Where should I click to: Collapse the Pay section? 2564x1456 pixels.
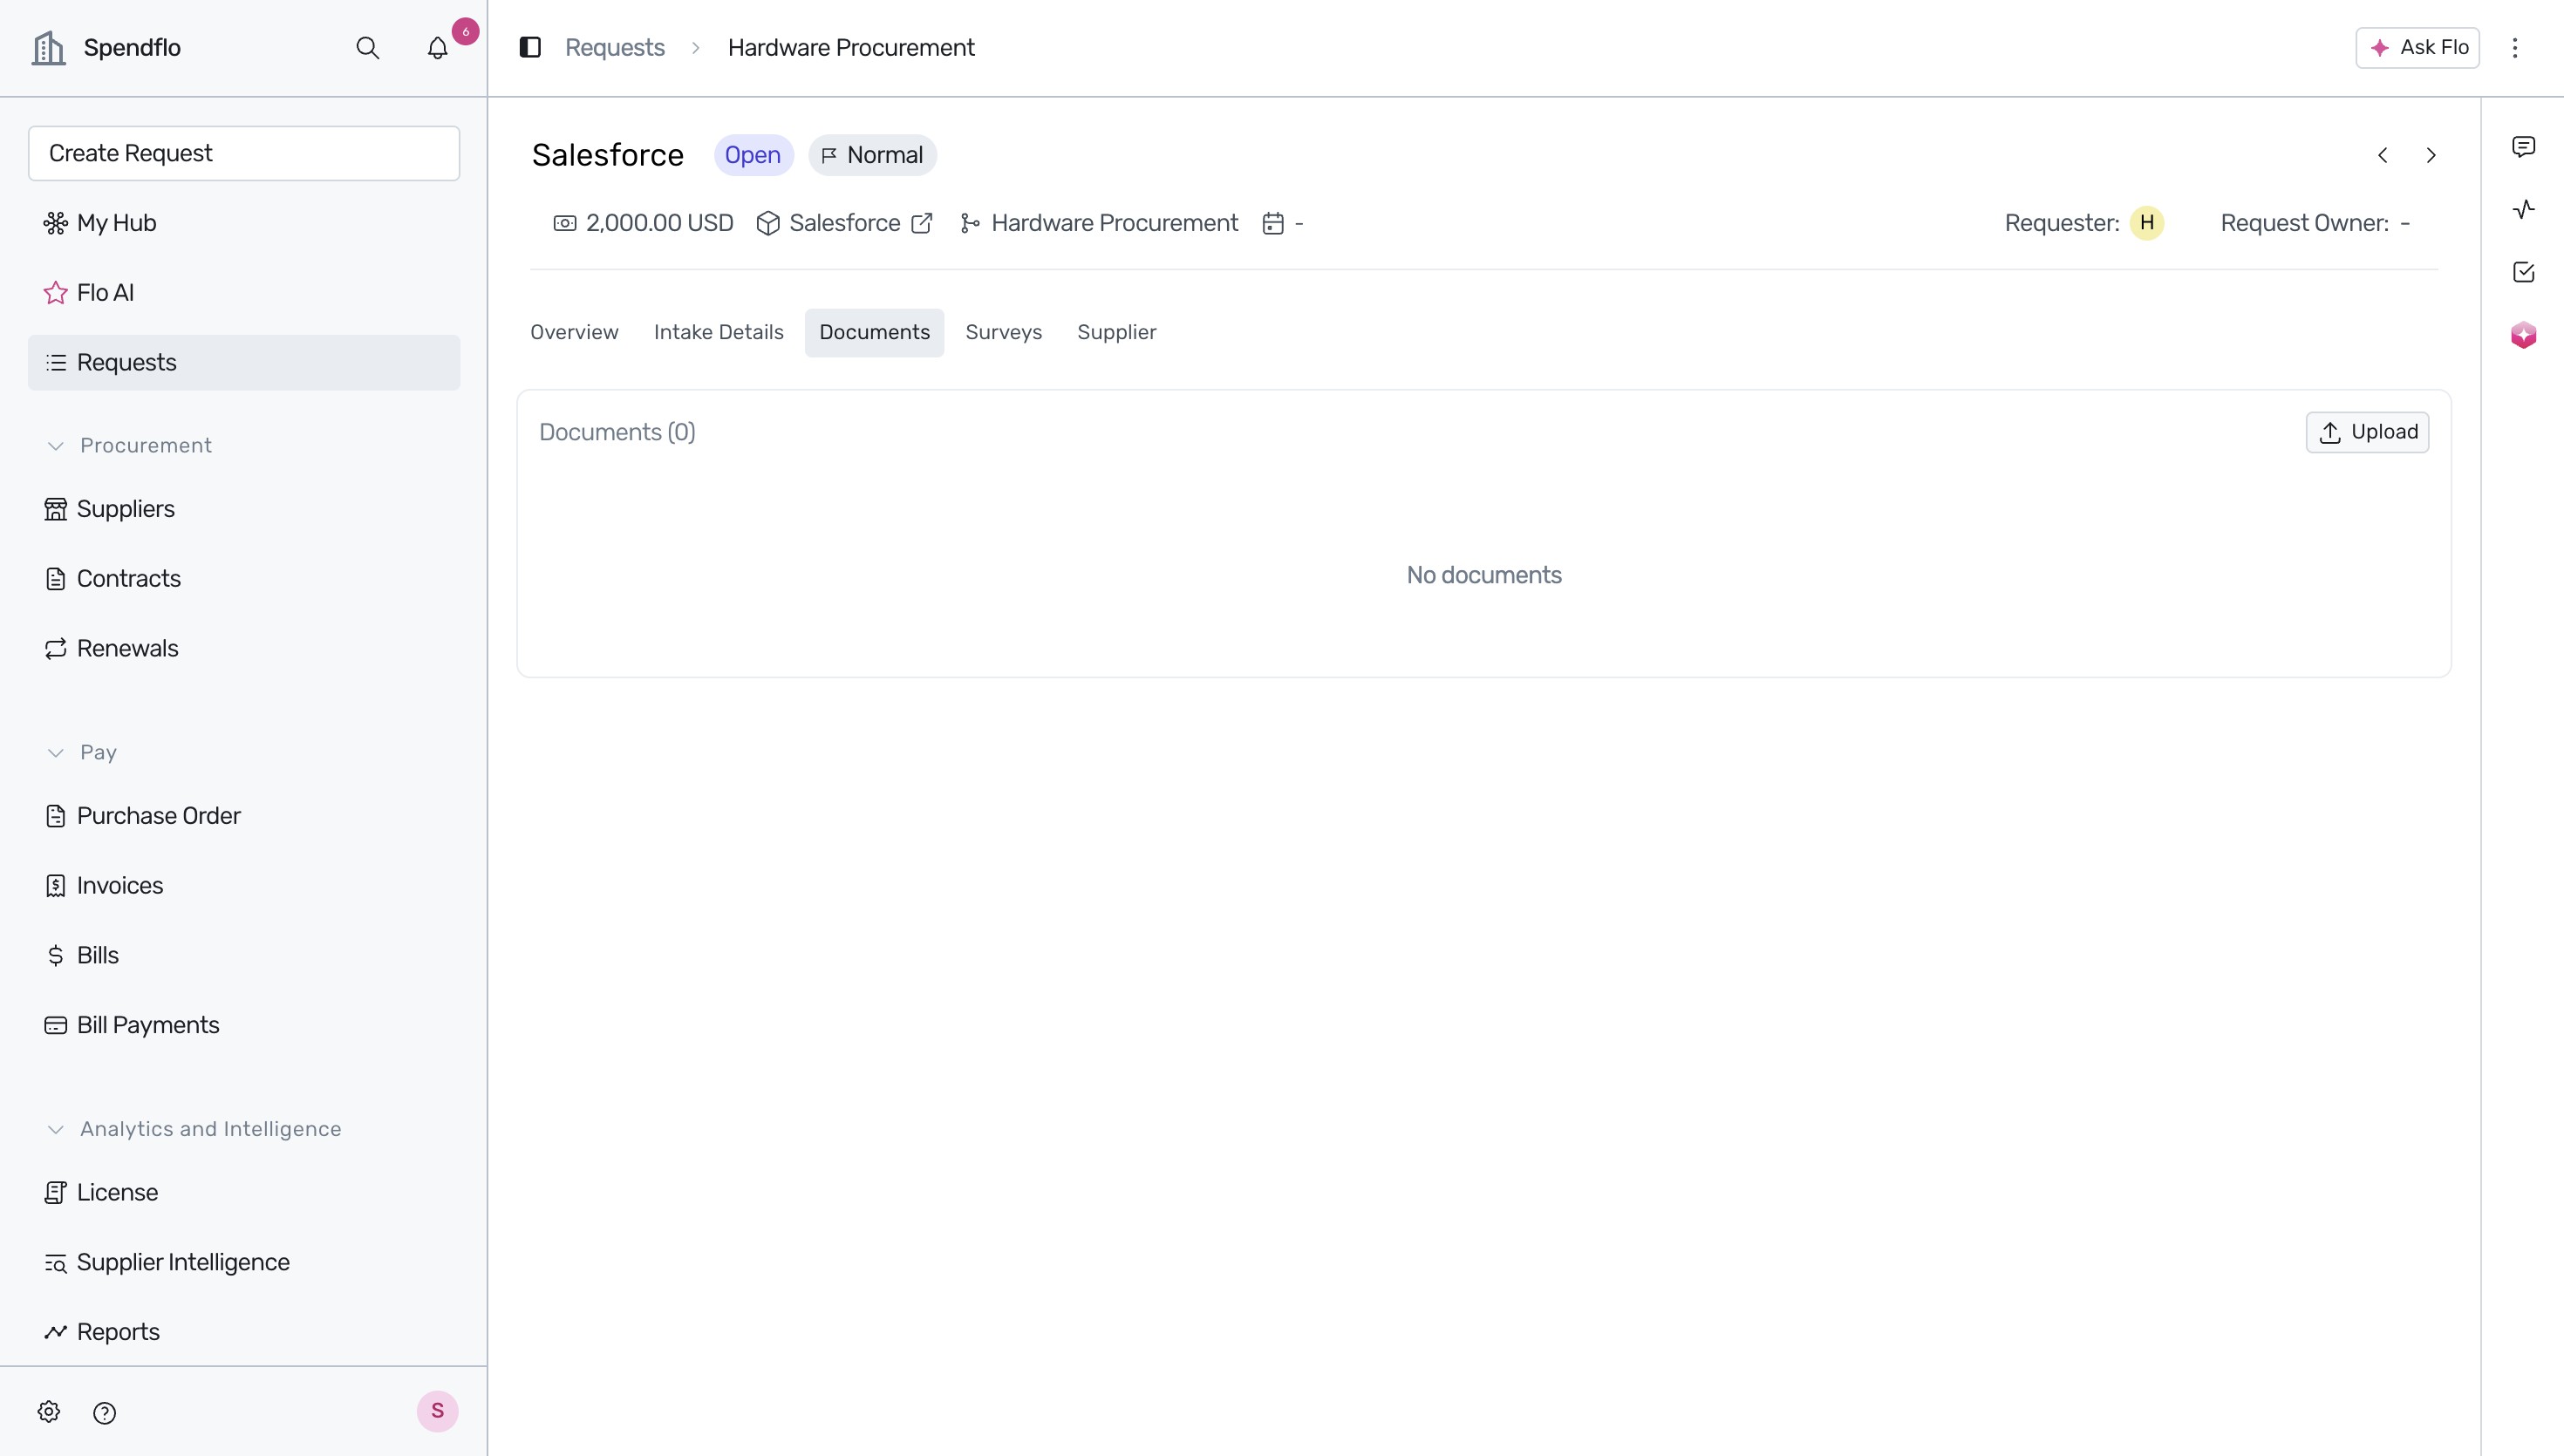point(56,753)
